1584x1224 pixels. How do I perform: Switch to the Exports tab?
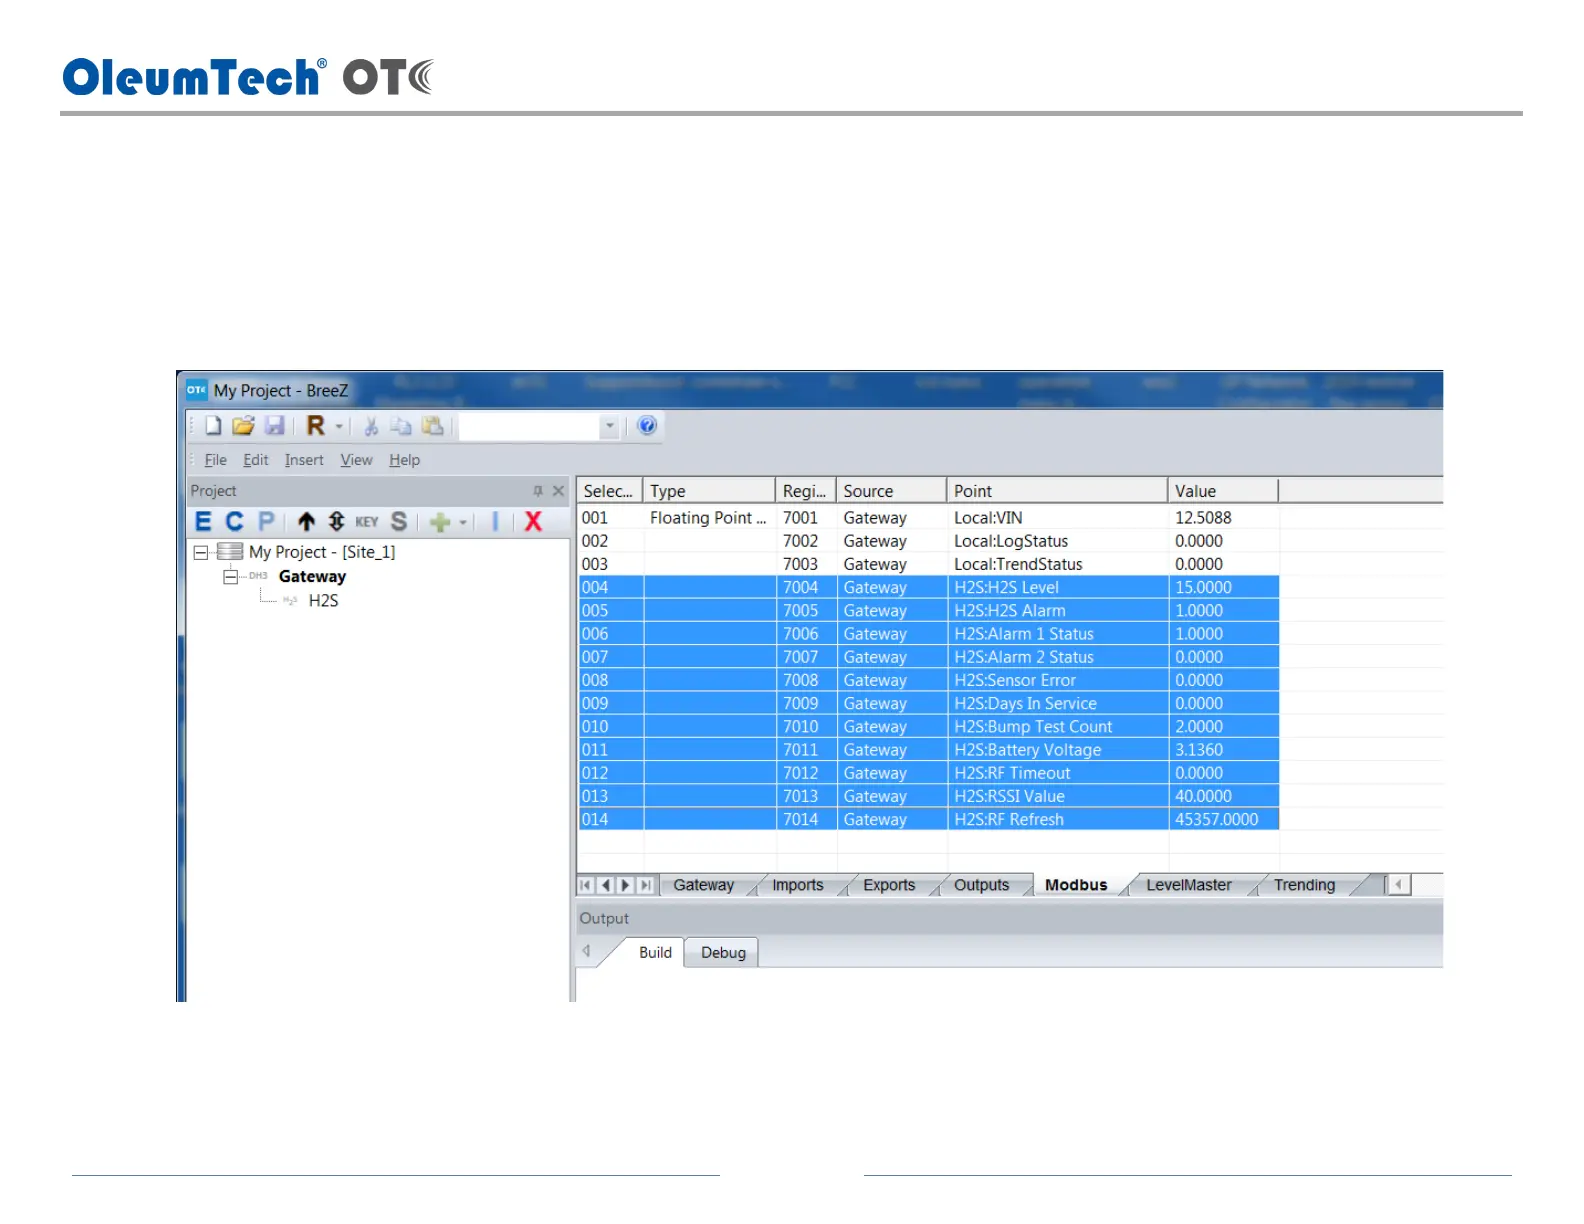point(890,885)
